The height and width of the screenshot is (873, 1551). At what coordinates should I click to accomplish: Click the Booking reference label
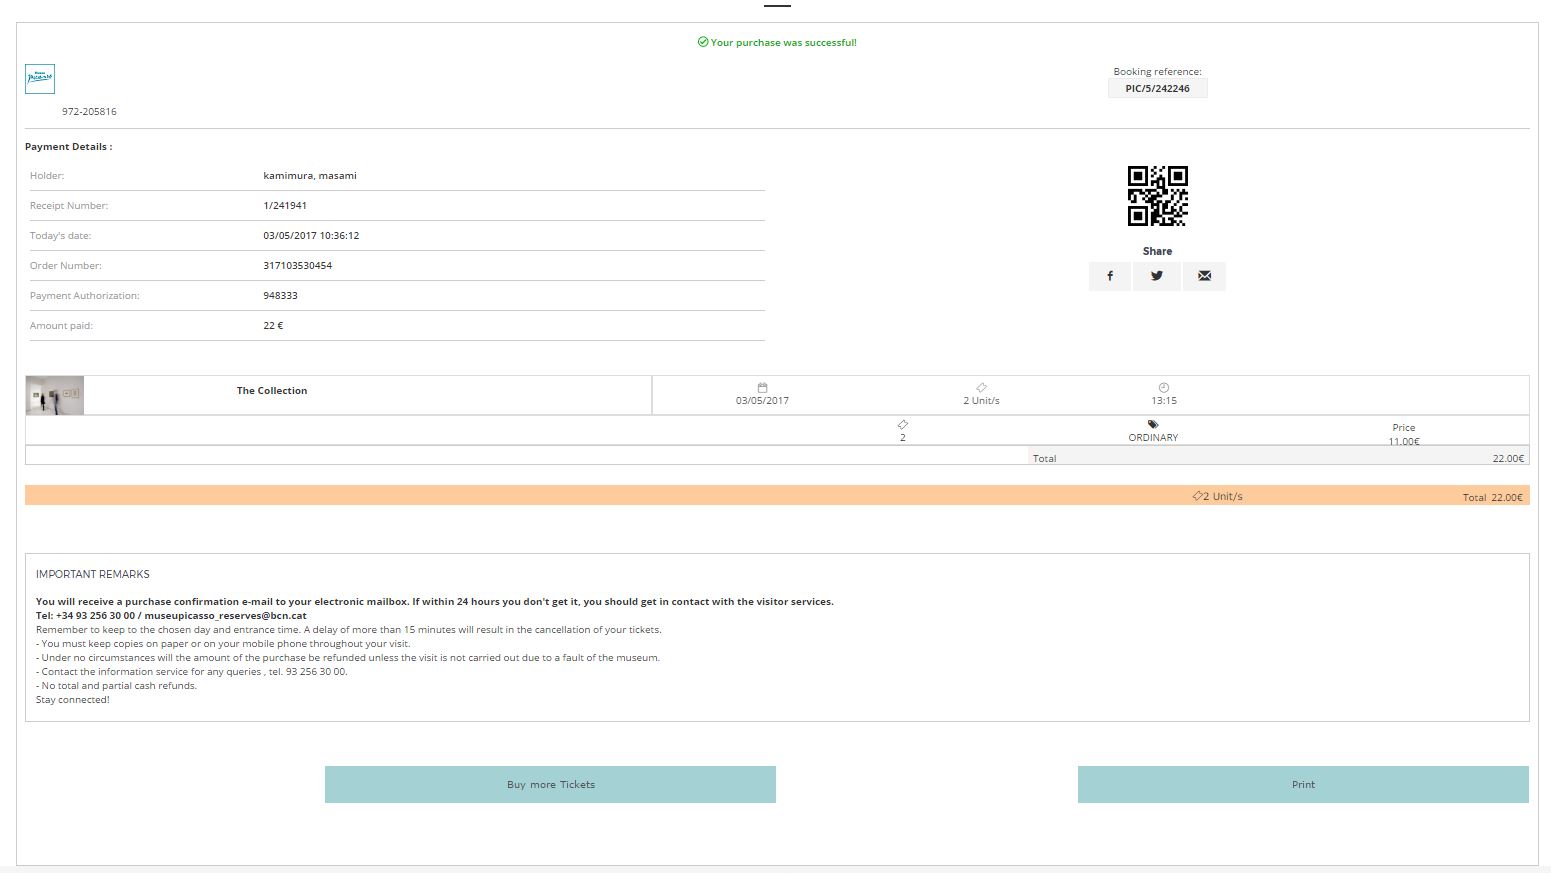pyautogui.click(x=1158, y=72)
